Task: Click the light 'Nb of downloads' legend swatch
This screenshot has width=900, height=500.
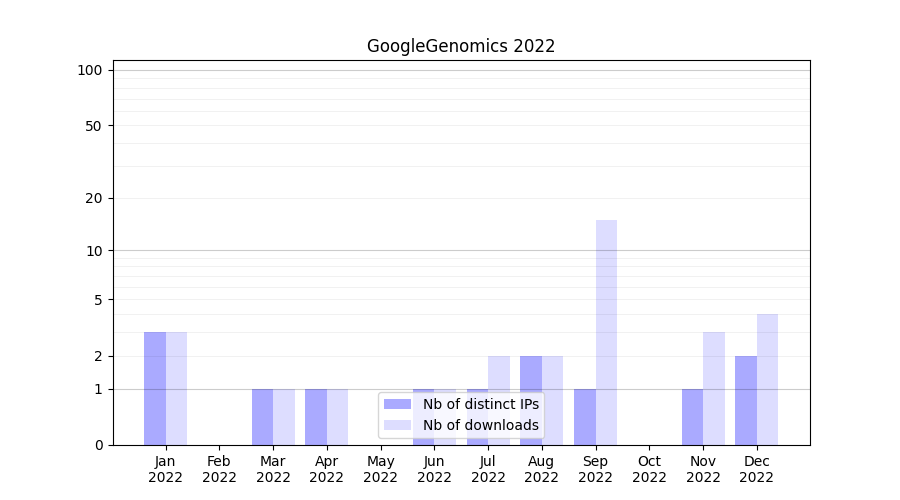Action: 397,425
